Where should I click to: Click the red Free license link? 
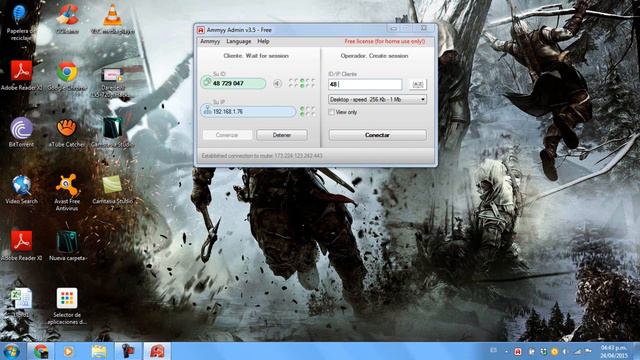[x=384, y=42]
